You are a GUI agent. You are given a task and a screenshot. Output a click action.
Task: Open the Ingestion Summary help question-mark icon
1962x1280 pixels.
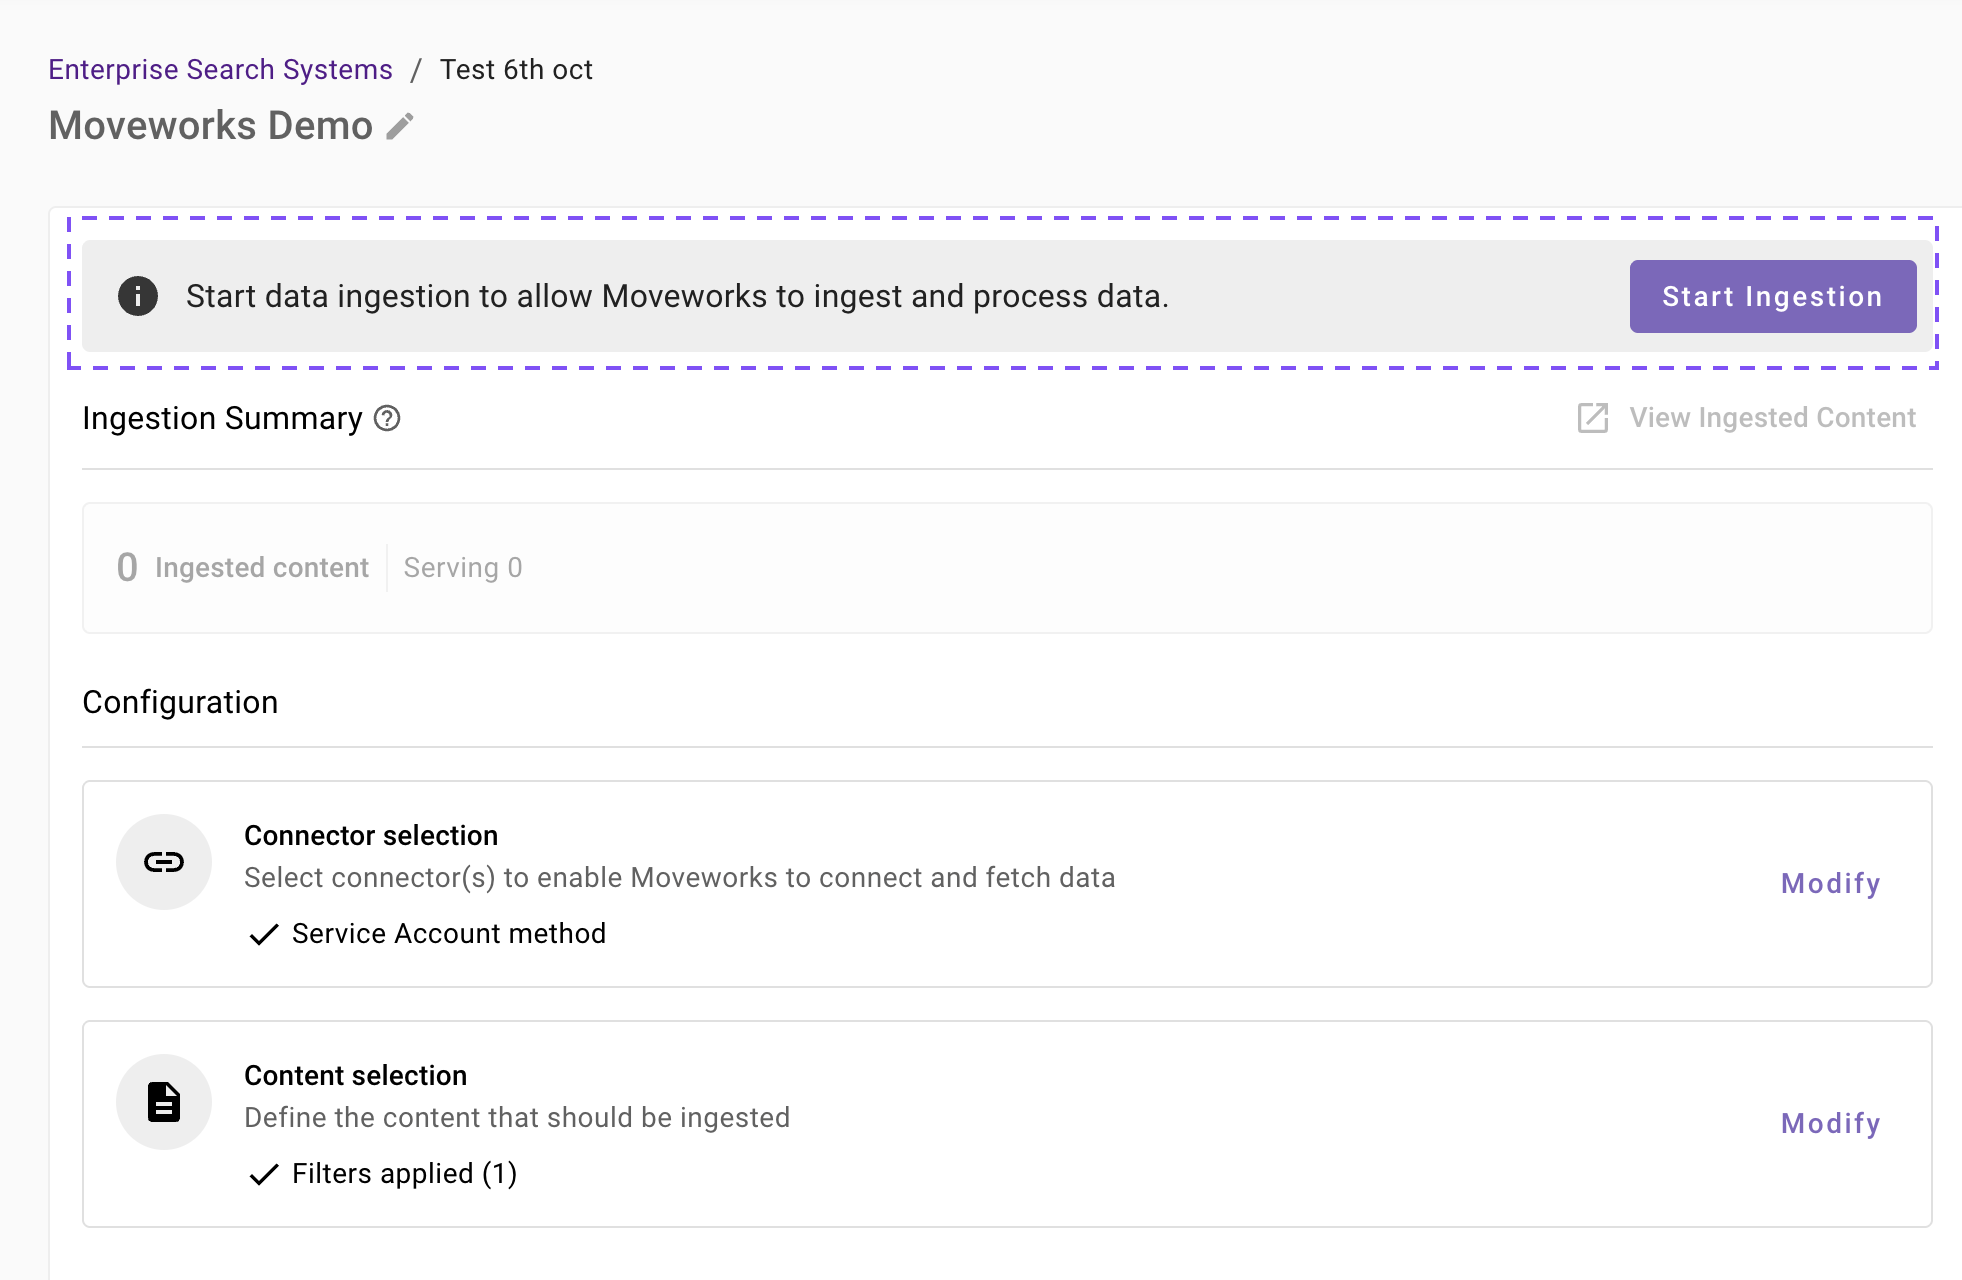[x=387, y=419]
